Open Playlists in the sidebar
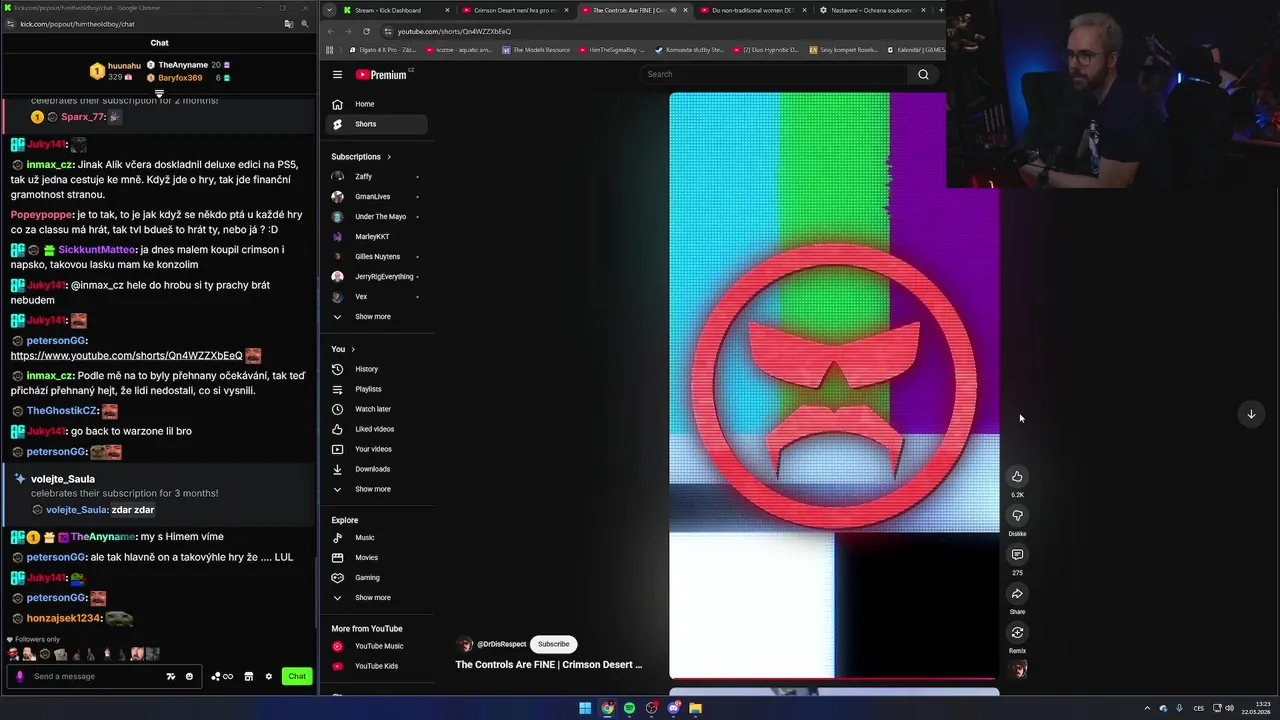The image size is (1280, 720). [376, 389]
